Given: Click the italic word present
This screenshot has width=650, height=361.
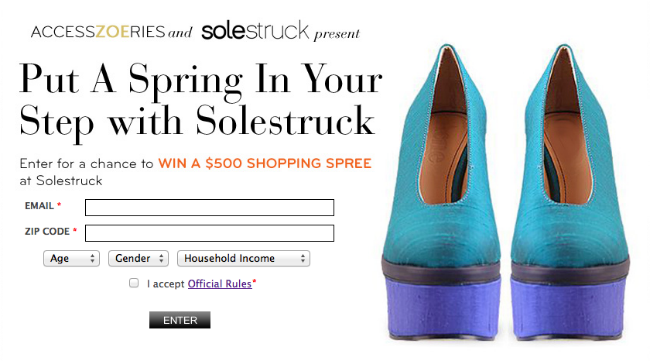Looking at the screenshot, I should [x=337, y=34].
